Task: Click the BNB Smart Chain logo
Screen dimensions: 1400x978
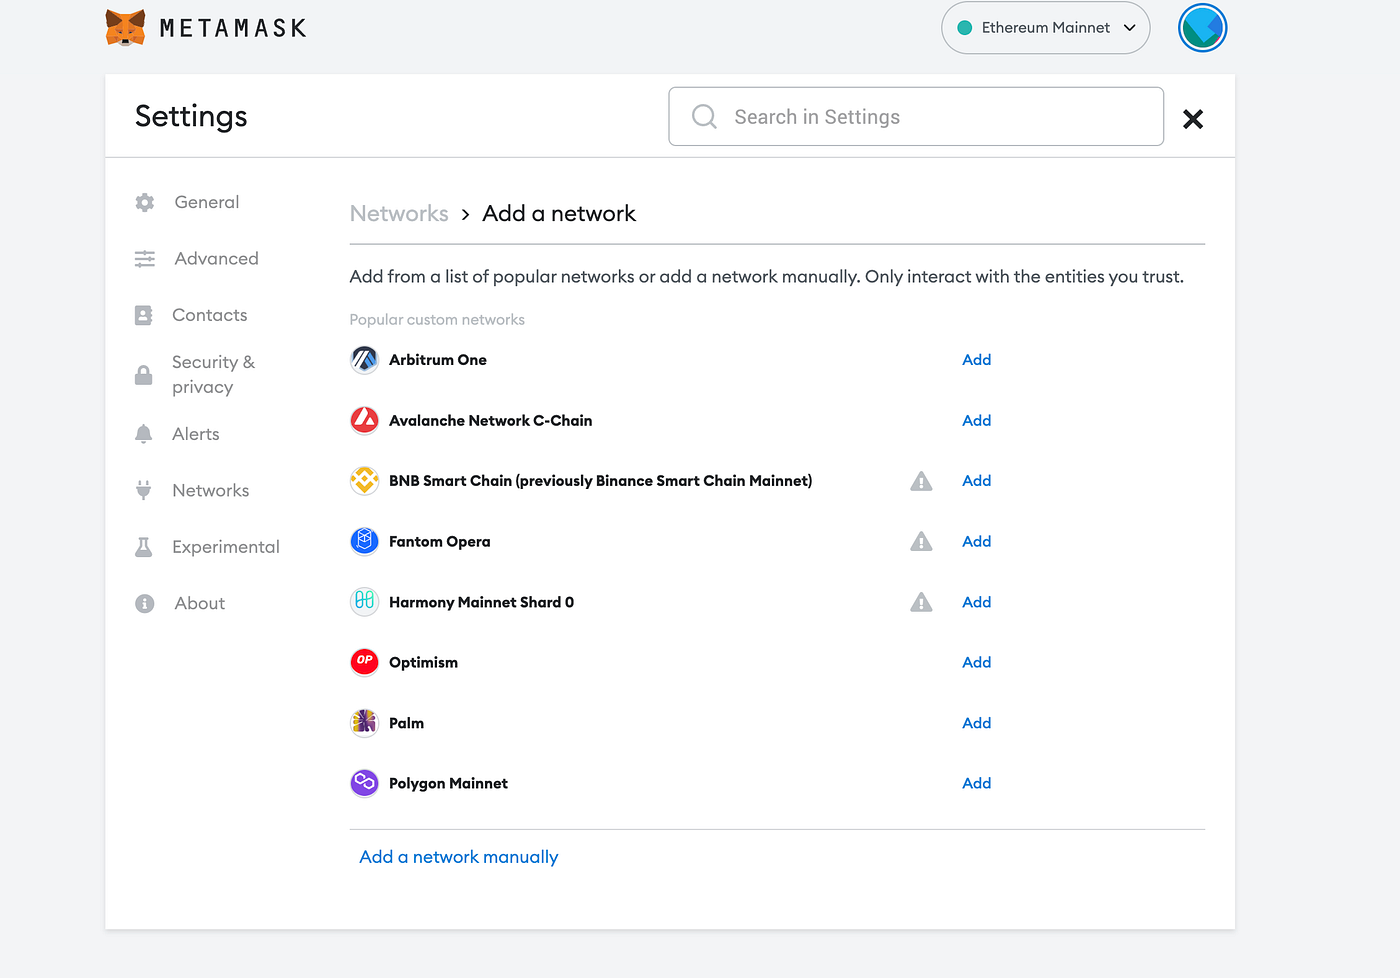Action: click(x=364, y=480)
